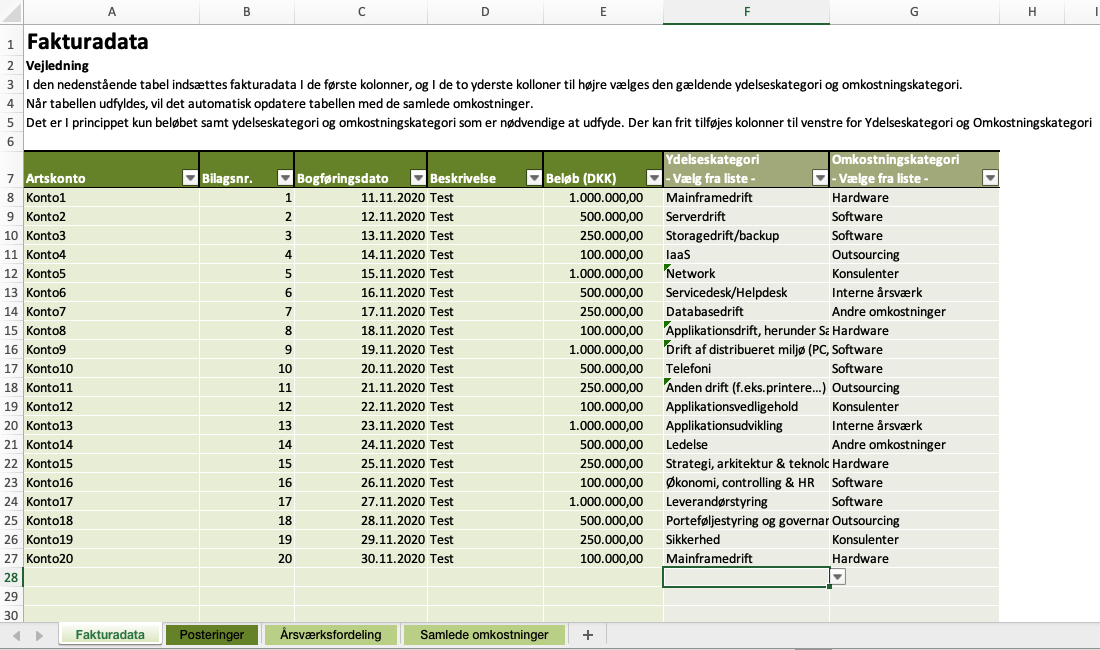
Task: Open the Artskonto column filter dropdown
Action: (x=190, y=178)
